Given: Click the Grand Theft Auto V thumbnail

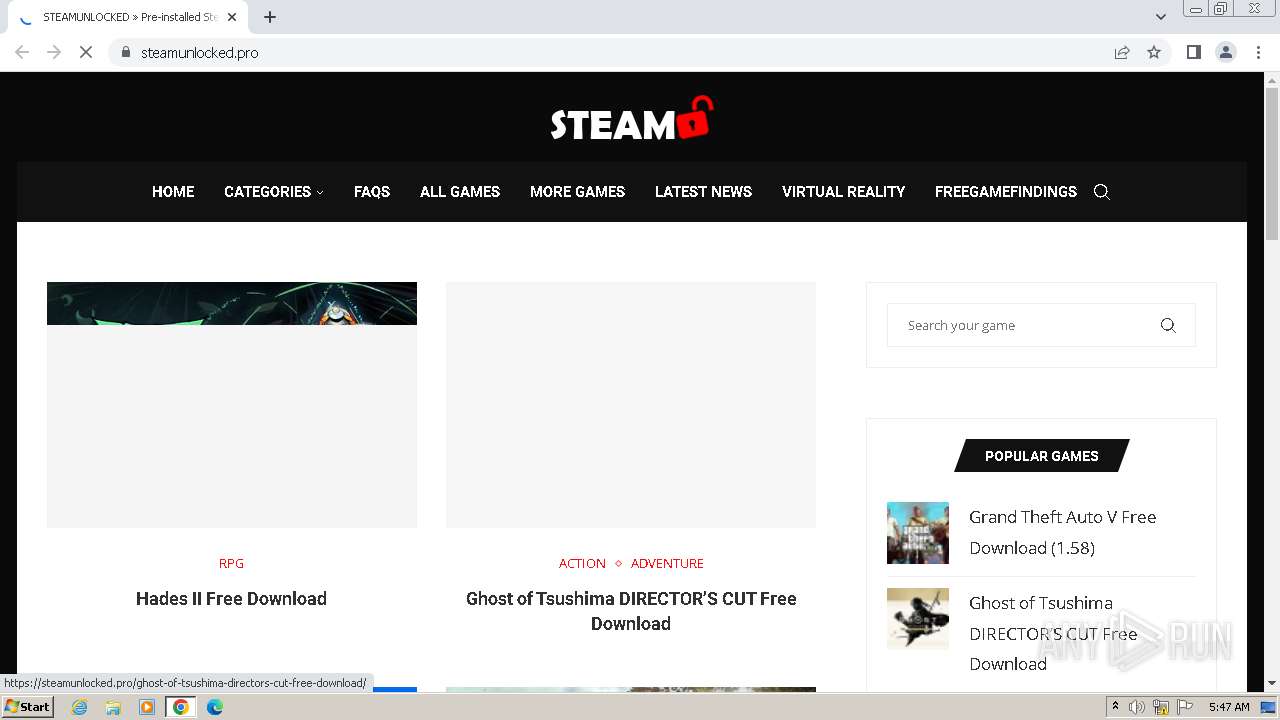Looking at the screenshot, I should (x=918, y=533).
